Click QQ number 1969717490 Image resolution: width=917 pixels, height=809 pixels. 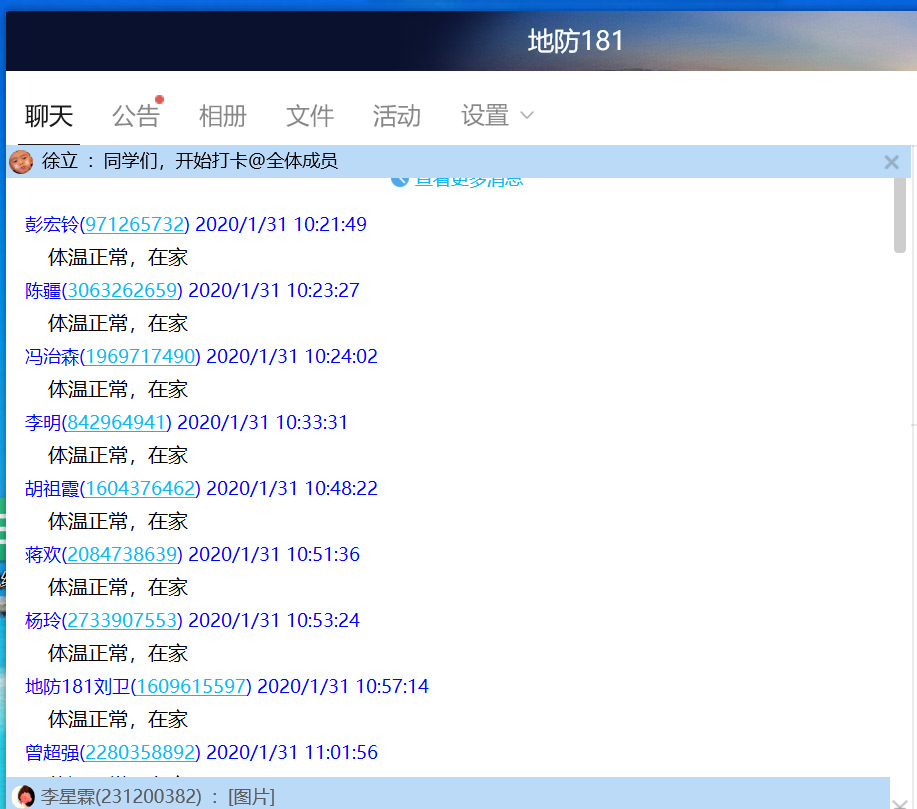(140, 357)
